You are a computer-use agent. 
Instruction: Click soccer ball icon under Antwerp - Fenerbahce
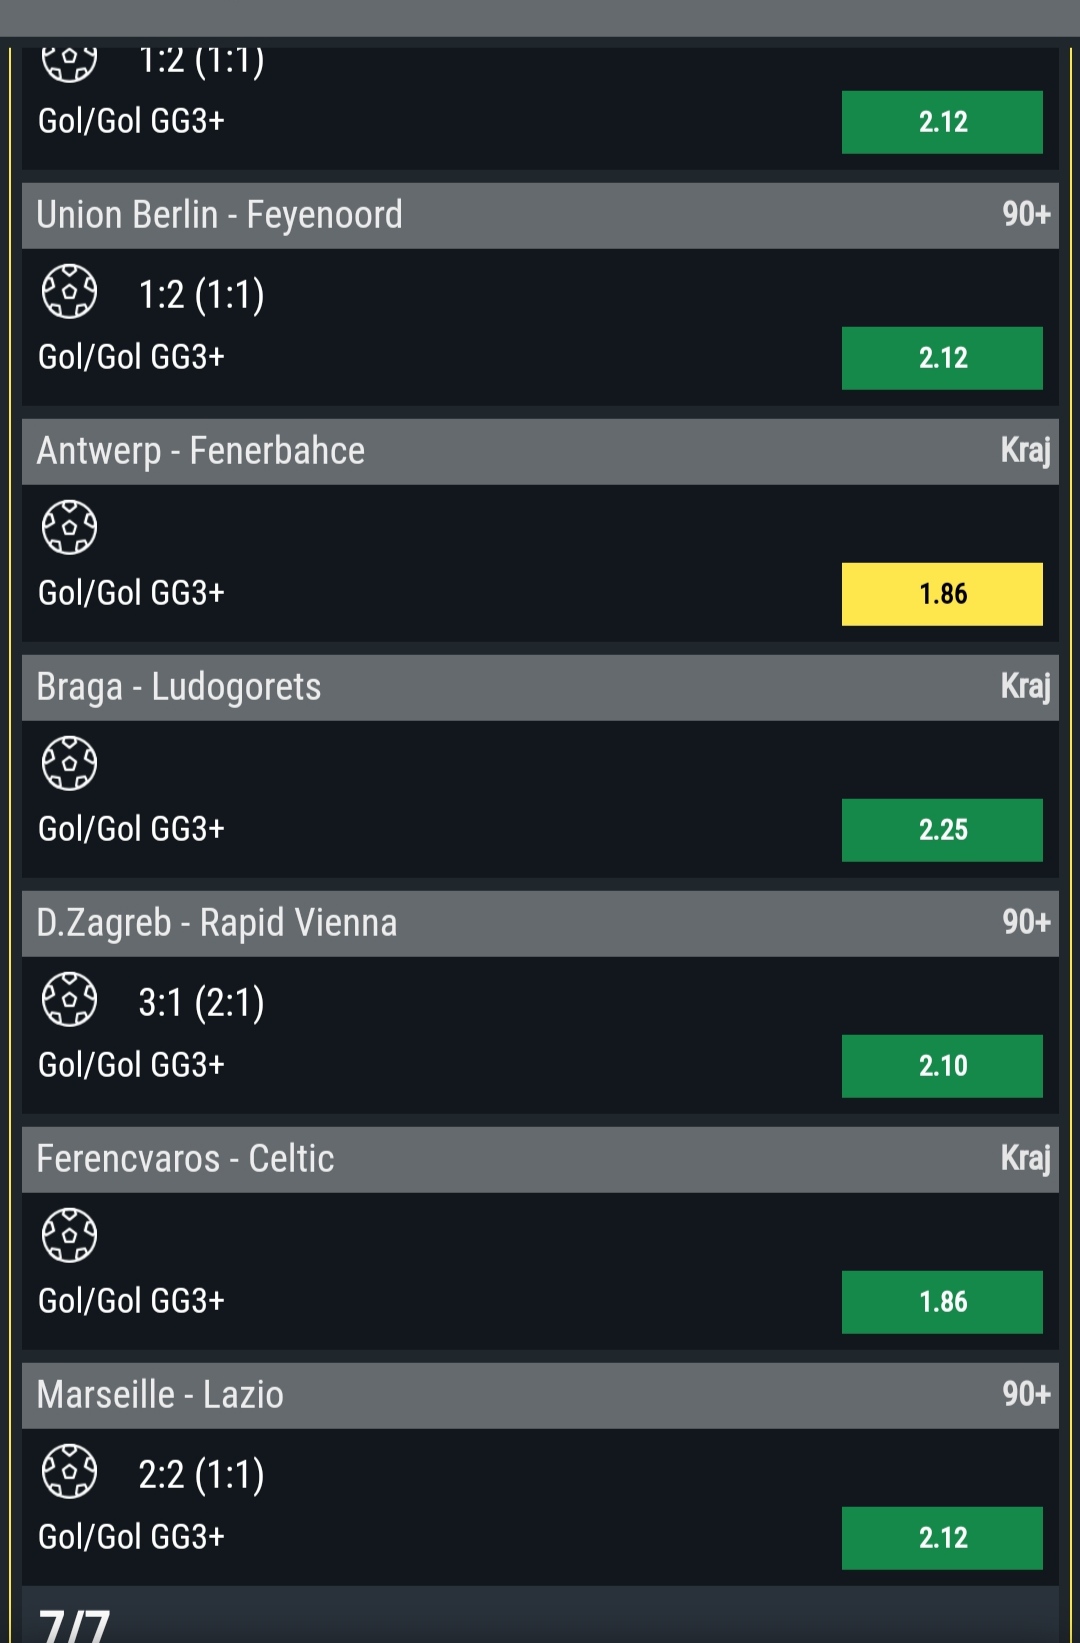(69, 527)
